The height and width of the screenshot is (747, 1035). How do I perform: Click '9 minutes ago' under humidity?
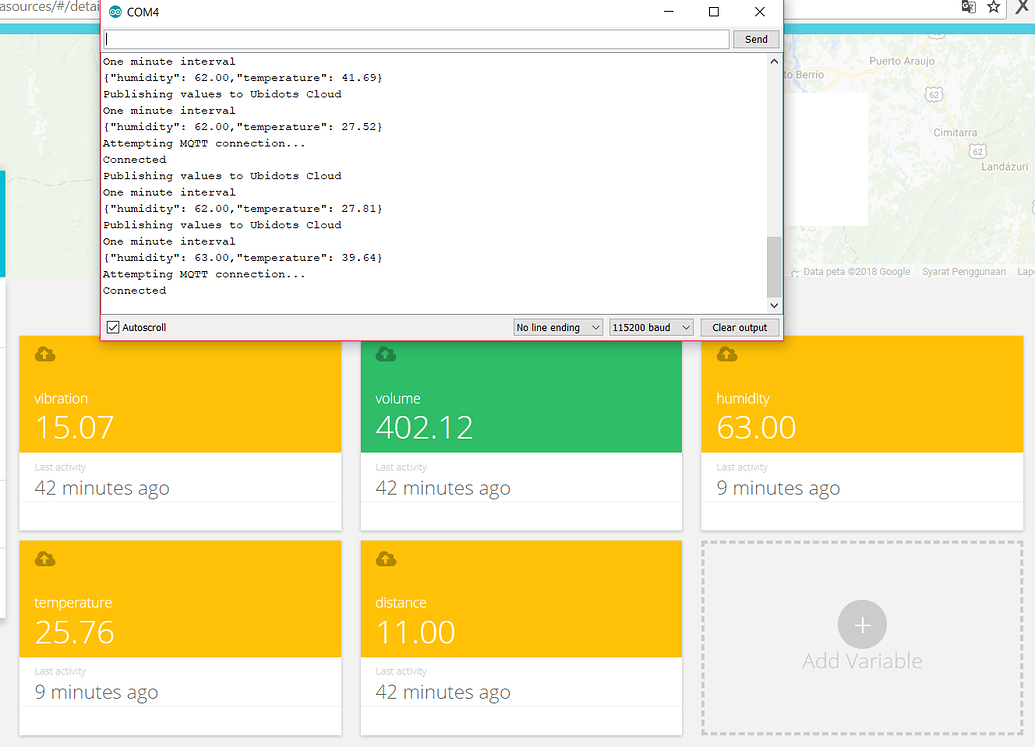pos(778,488)
